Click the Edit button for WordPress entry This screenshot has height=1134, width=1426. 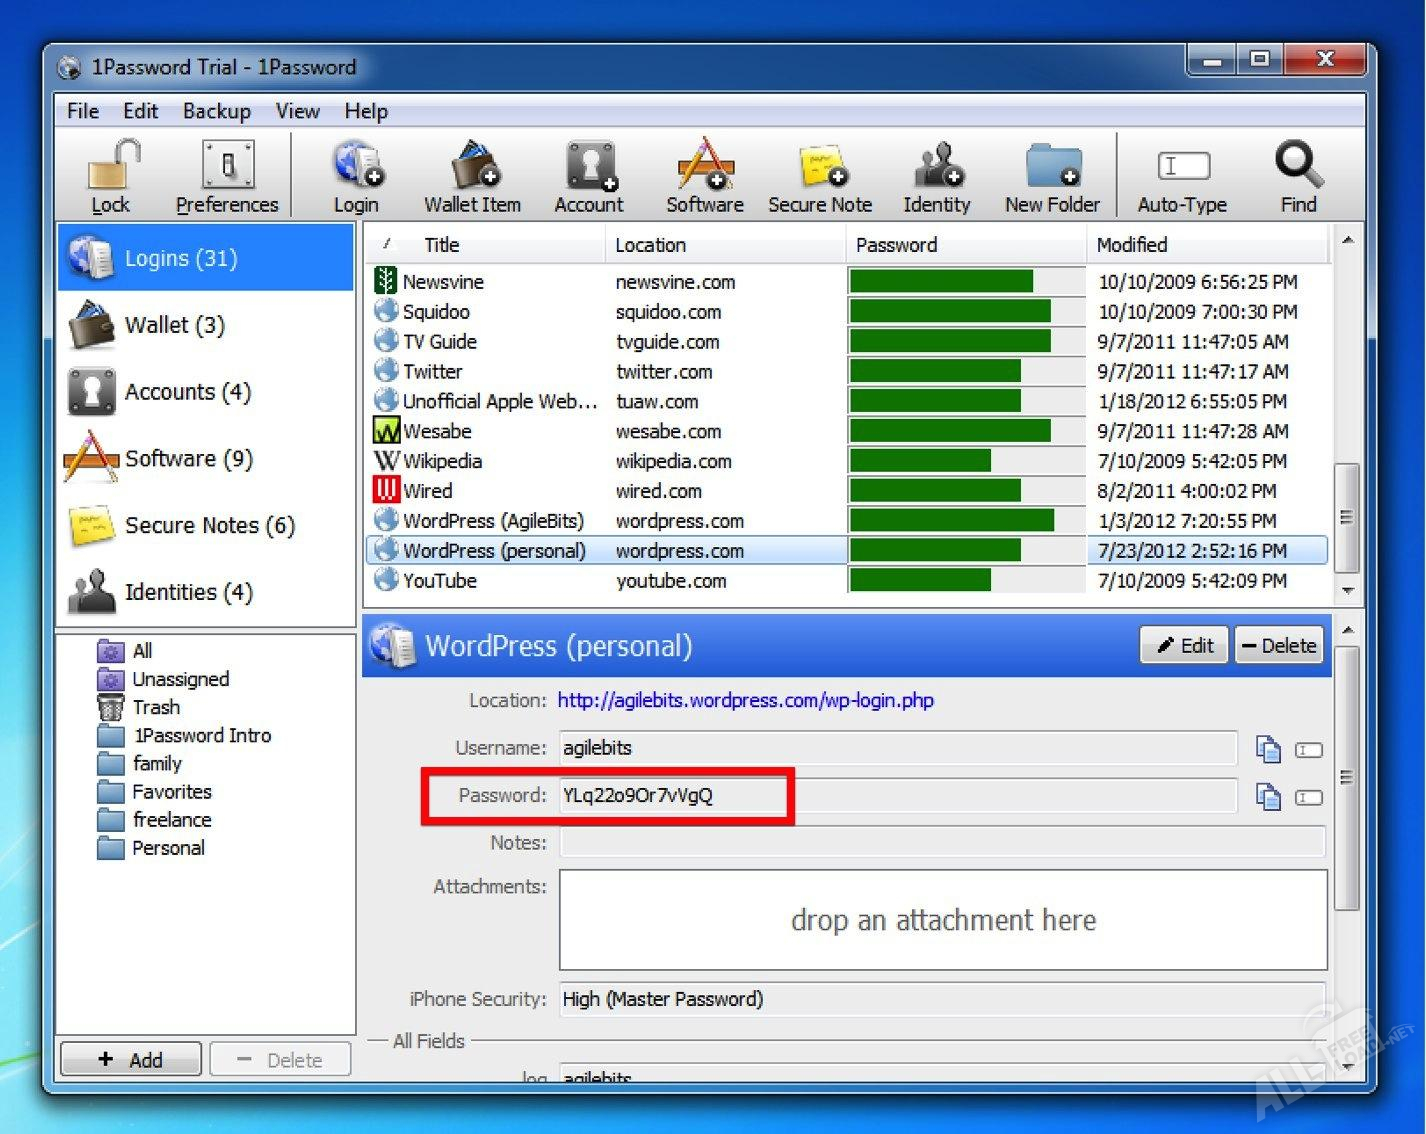click(x=1184, y=646)
